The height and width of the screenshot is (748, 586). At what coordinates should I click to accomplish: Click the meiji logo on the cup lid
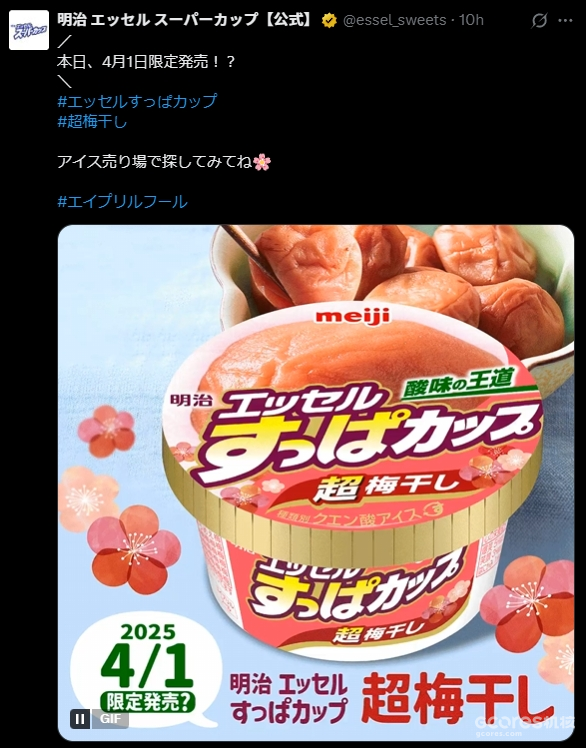click(x=352, y=316)
